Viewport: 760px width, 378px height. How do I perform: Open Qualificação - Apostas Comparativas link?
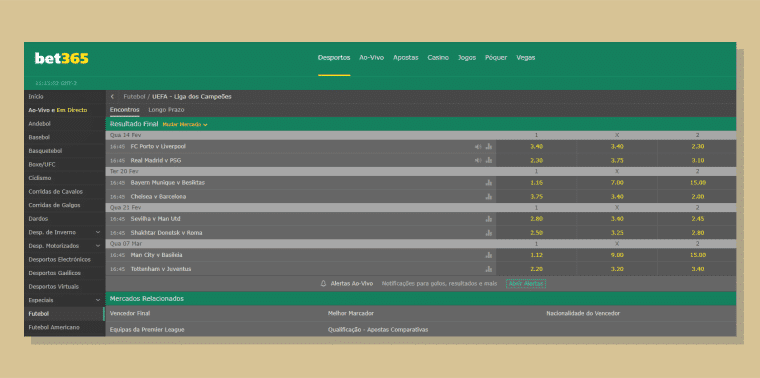tap(378, 330)
